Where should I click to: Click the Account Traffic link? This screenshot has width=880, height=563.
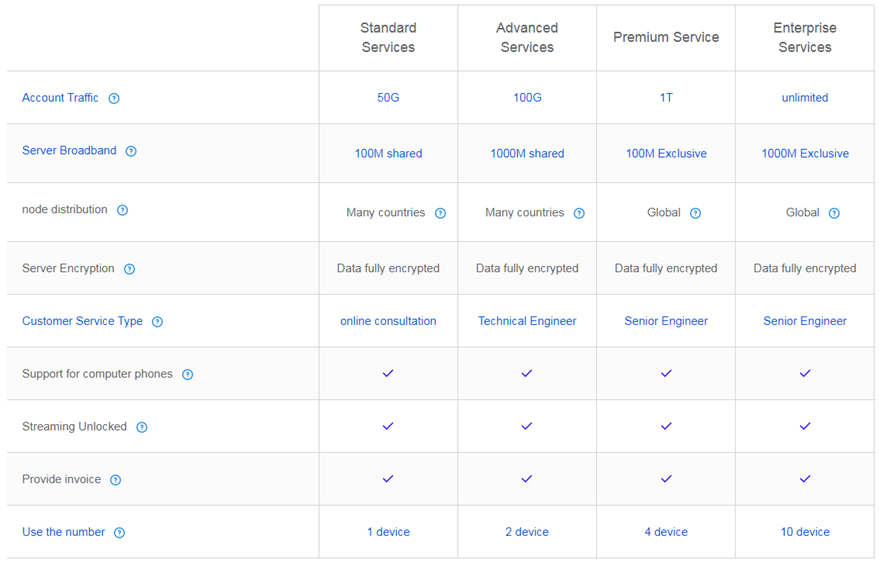pyautogui.click(x=60, y=98)
